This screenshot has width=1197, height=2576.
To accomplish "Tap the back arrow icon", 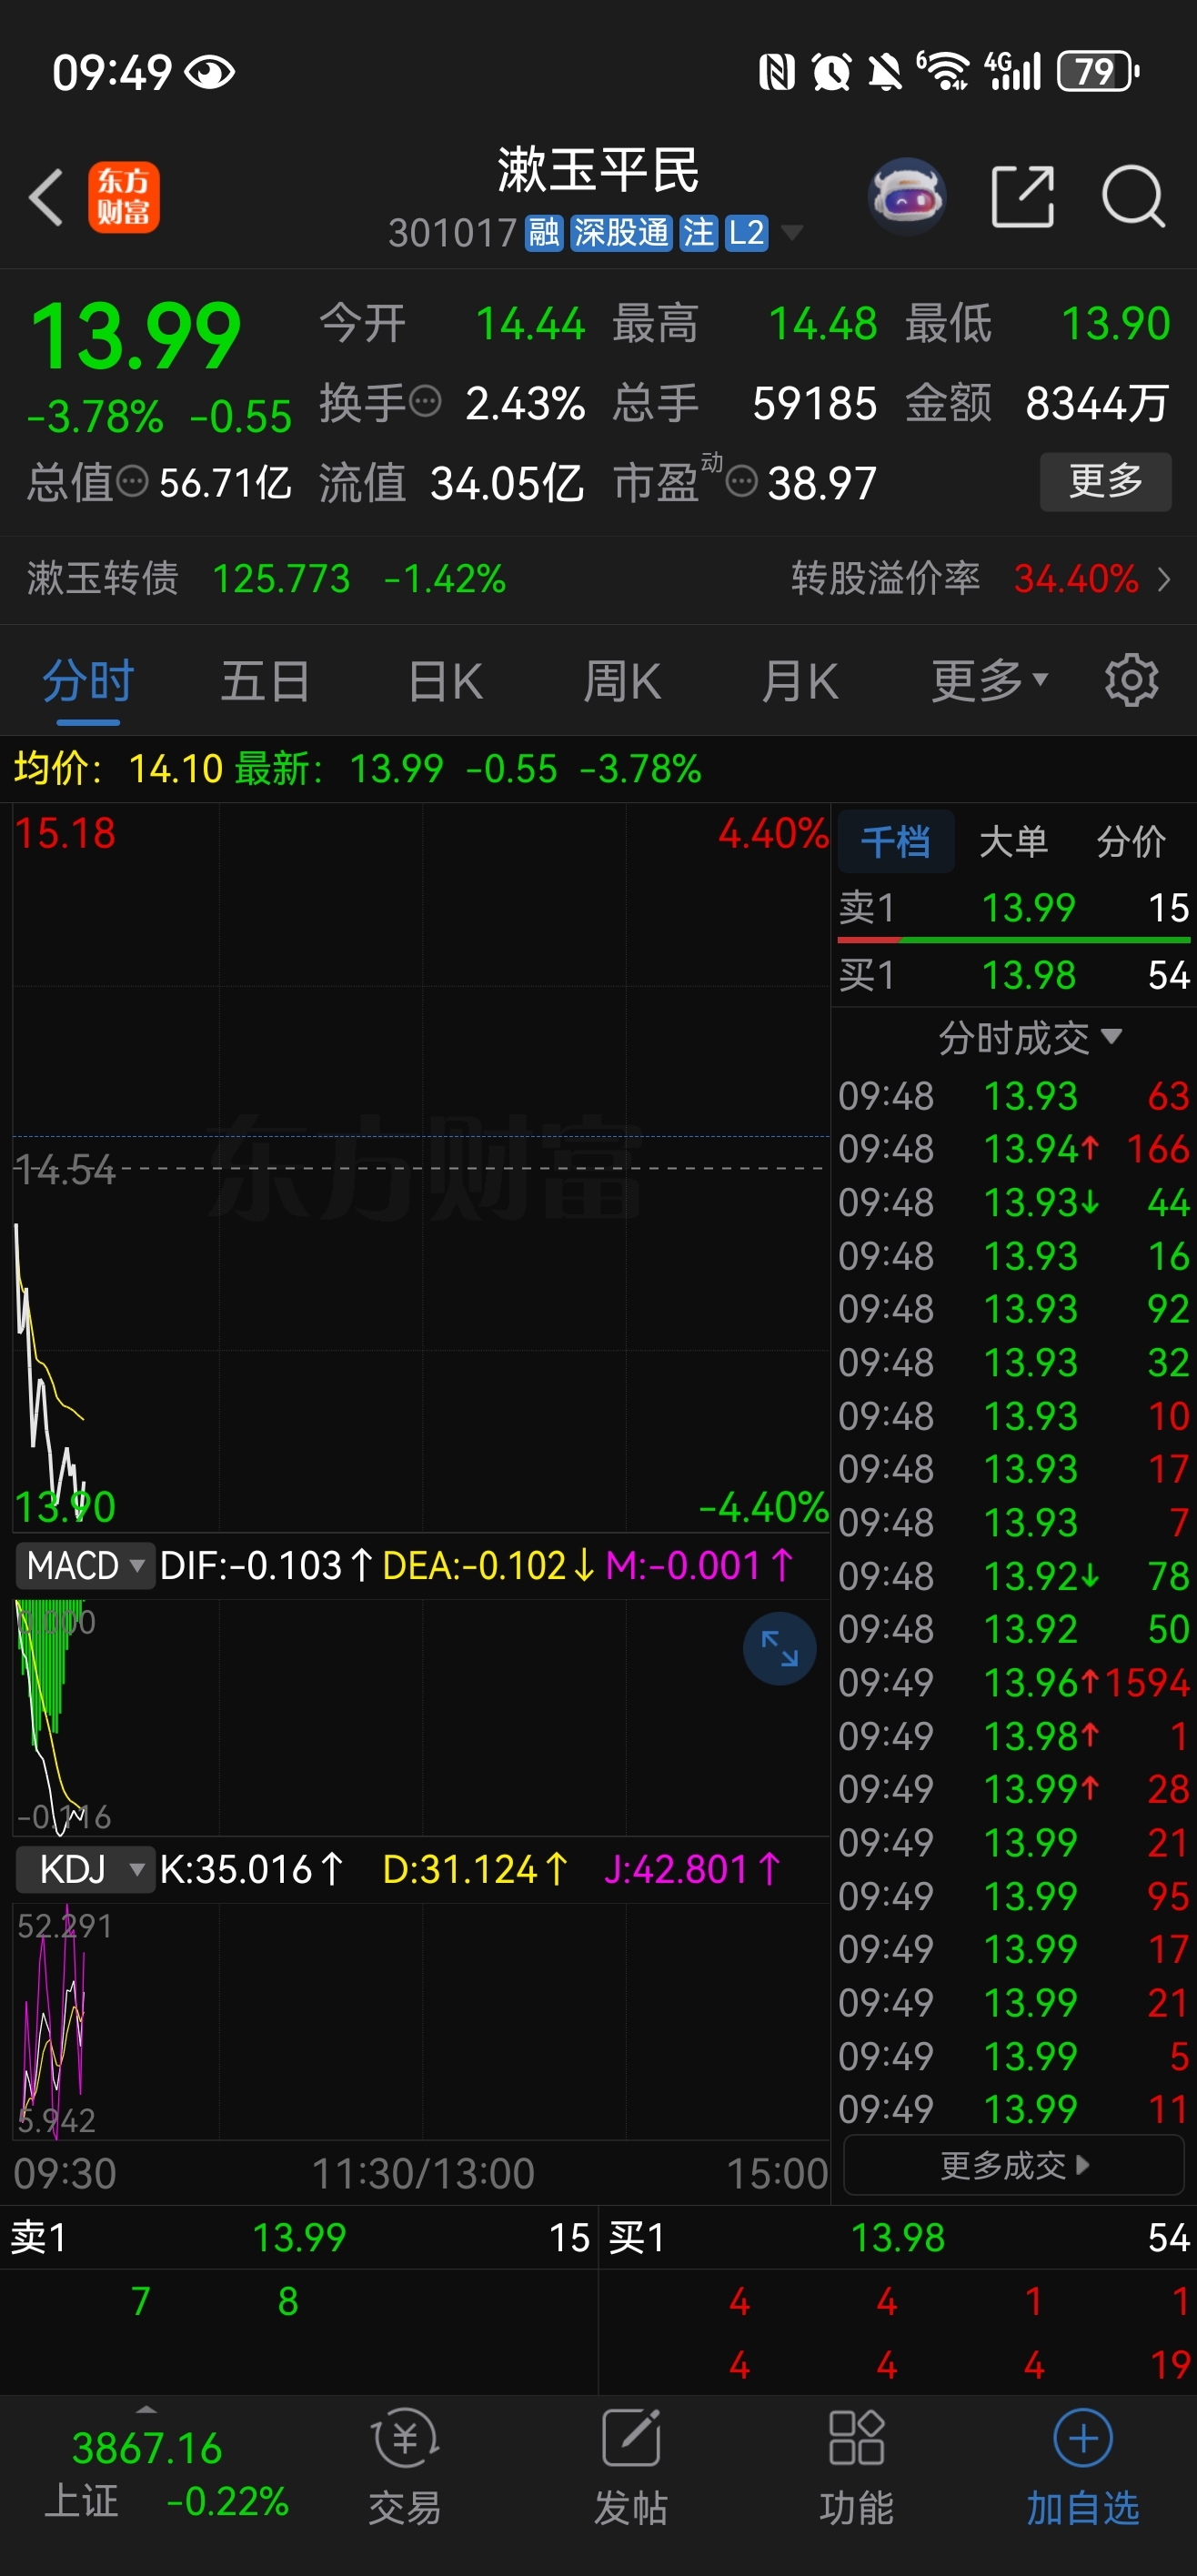I will (46, 196).
